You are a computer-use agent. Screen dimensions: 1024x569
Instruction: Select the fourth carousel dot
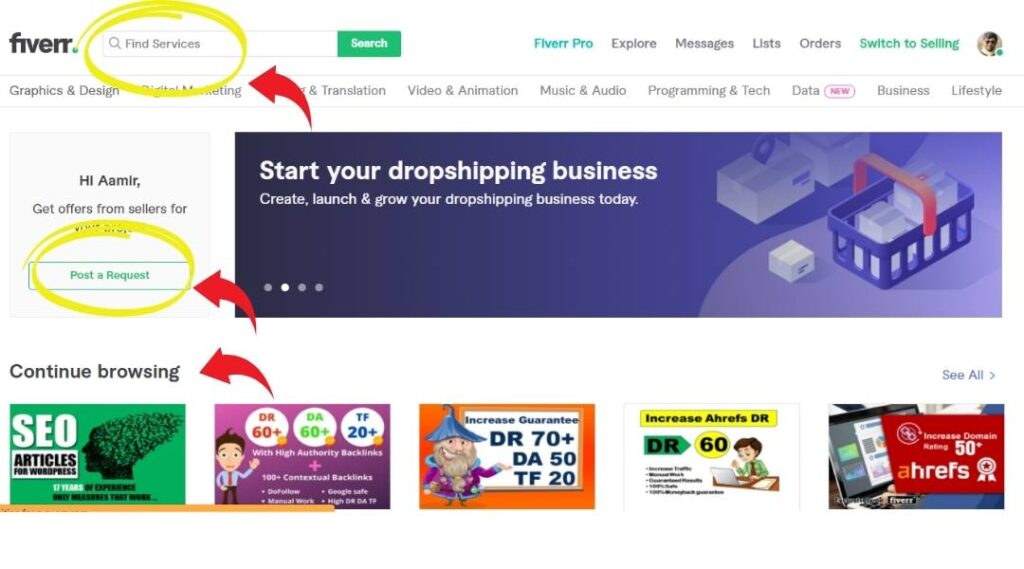(319, 287)
